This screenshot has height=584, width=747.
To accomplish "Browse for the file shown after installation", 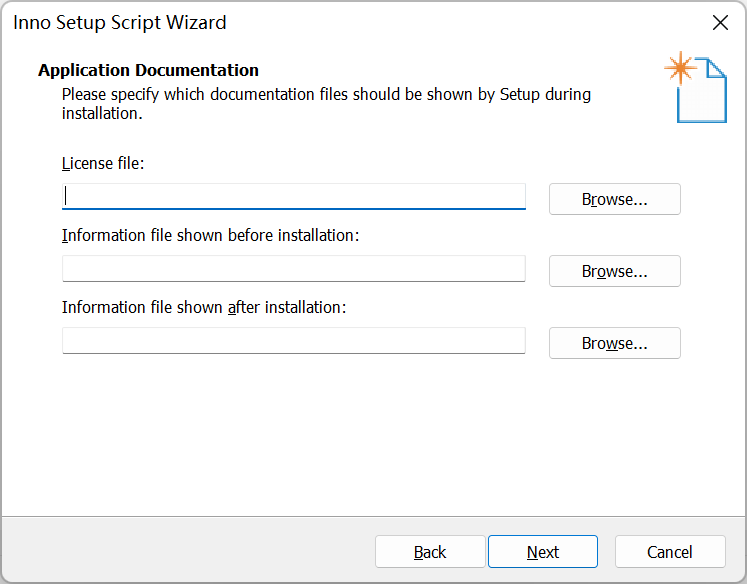I will (614, 343).
